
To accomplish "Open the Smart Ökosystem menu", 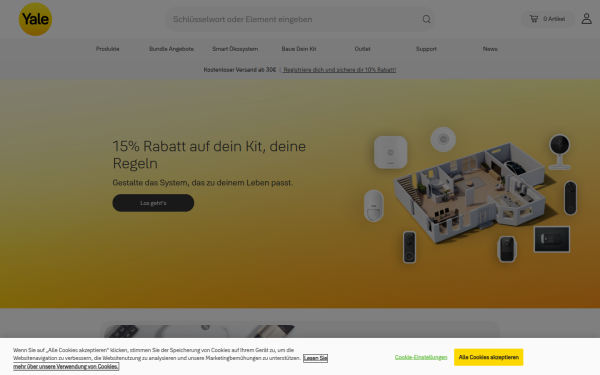I will [x=235, y=49].
